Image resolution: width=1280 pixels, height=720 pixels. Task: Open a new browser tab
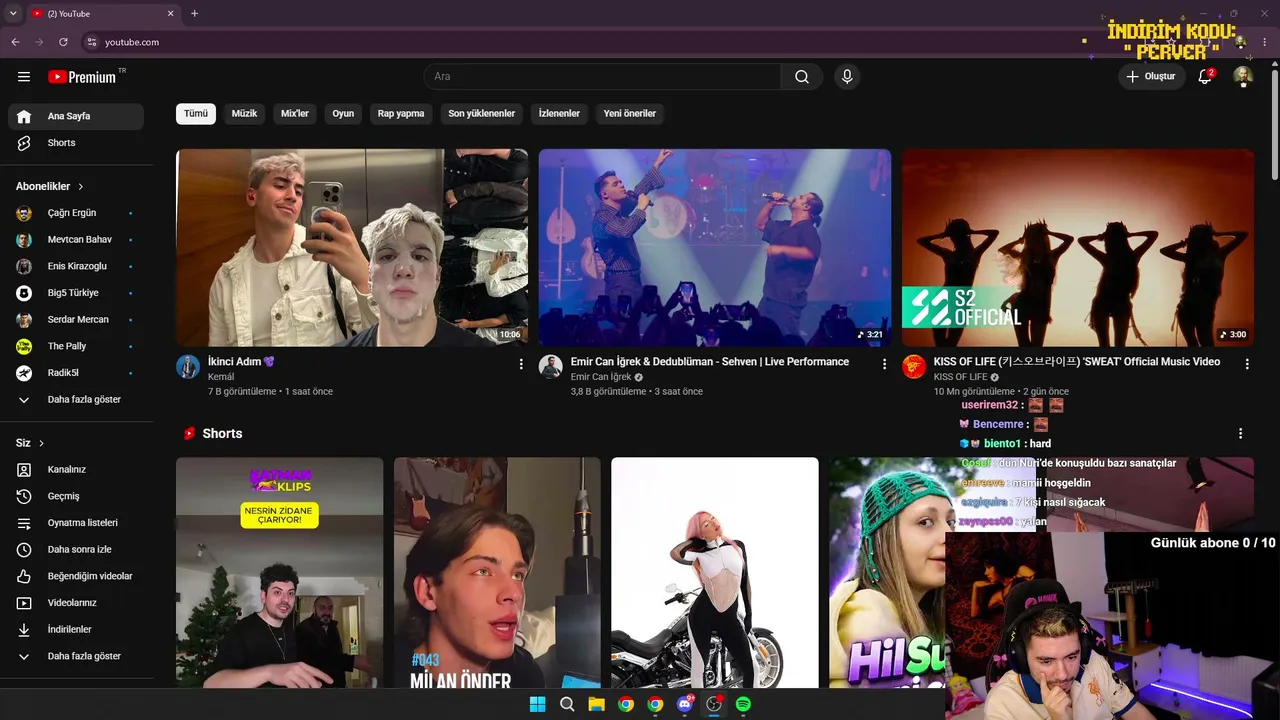click(x=194, y=13)
